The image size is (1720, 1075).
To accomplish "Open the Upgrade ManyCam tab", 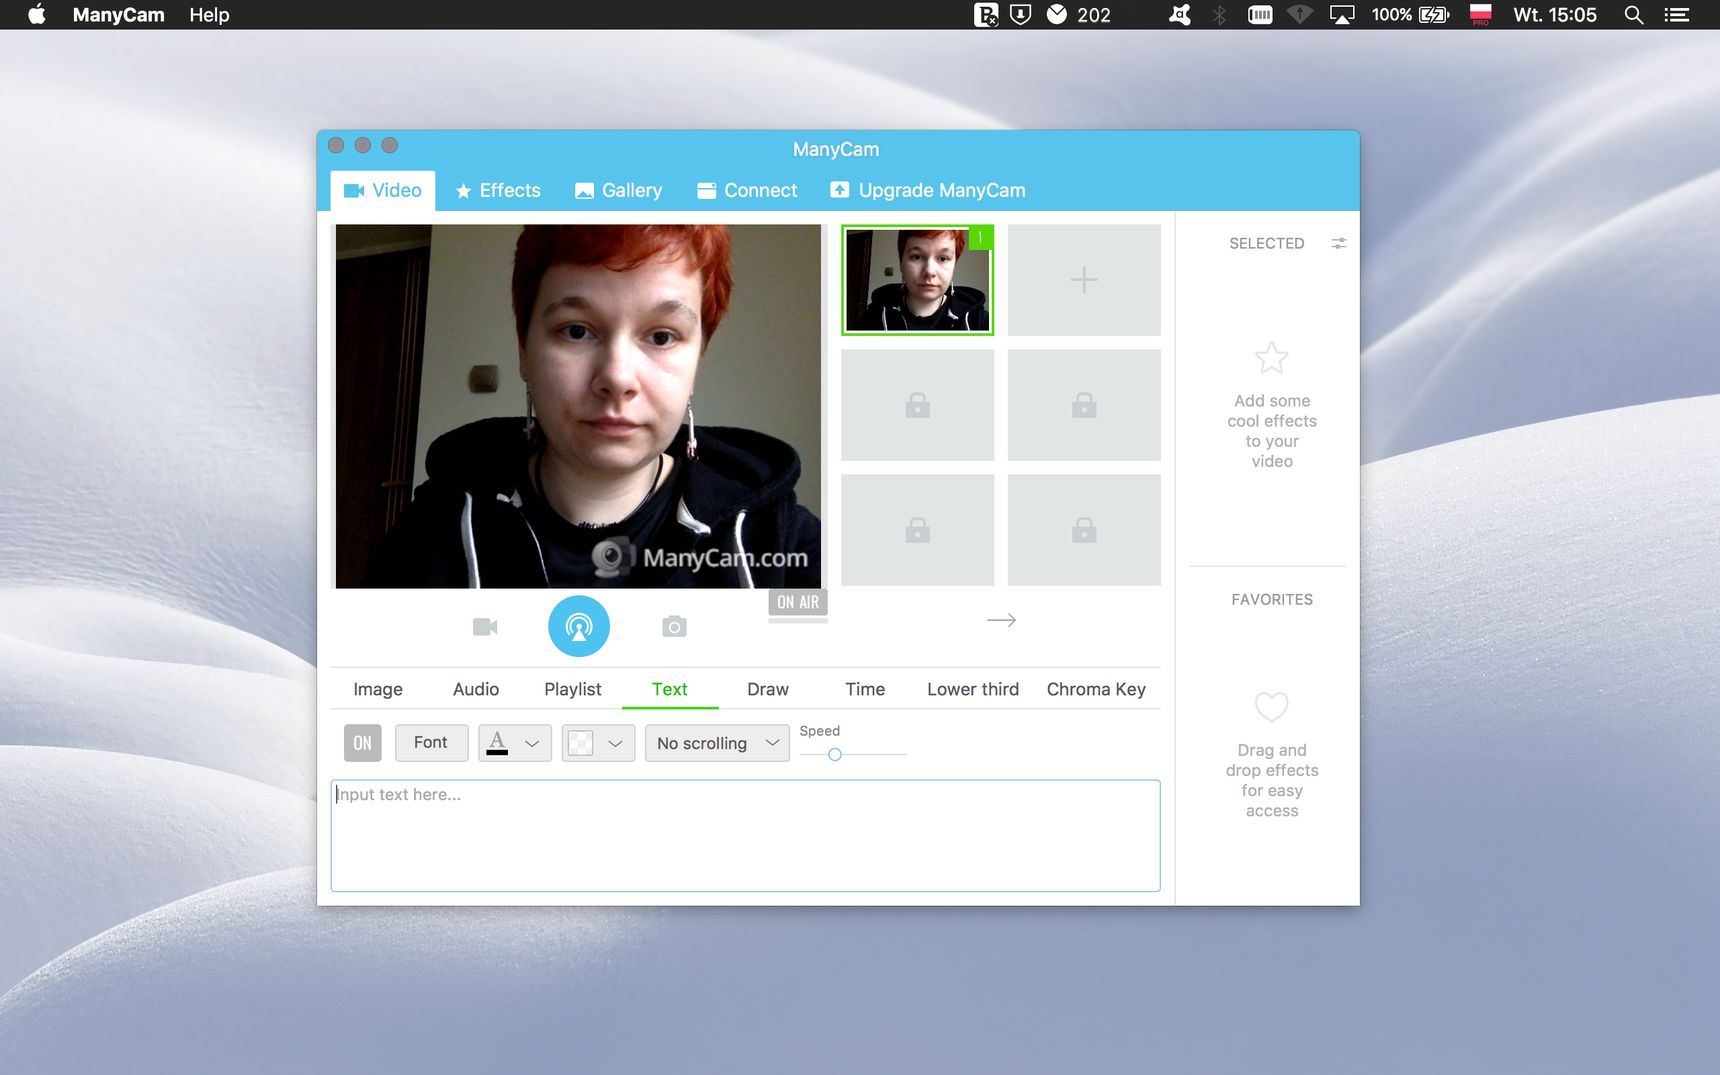I will click(x=928, y=190).
